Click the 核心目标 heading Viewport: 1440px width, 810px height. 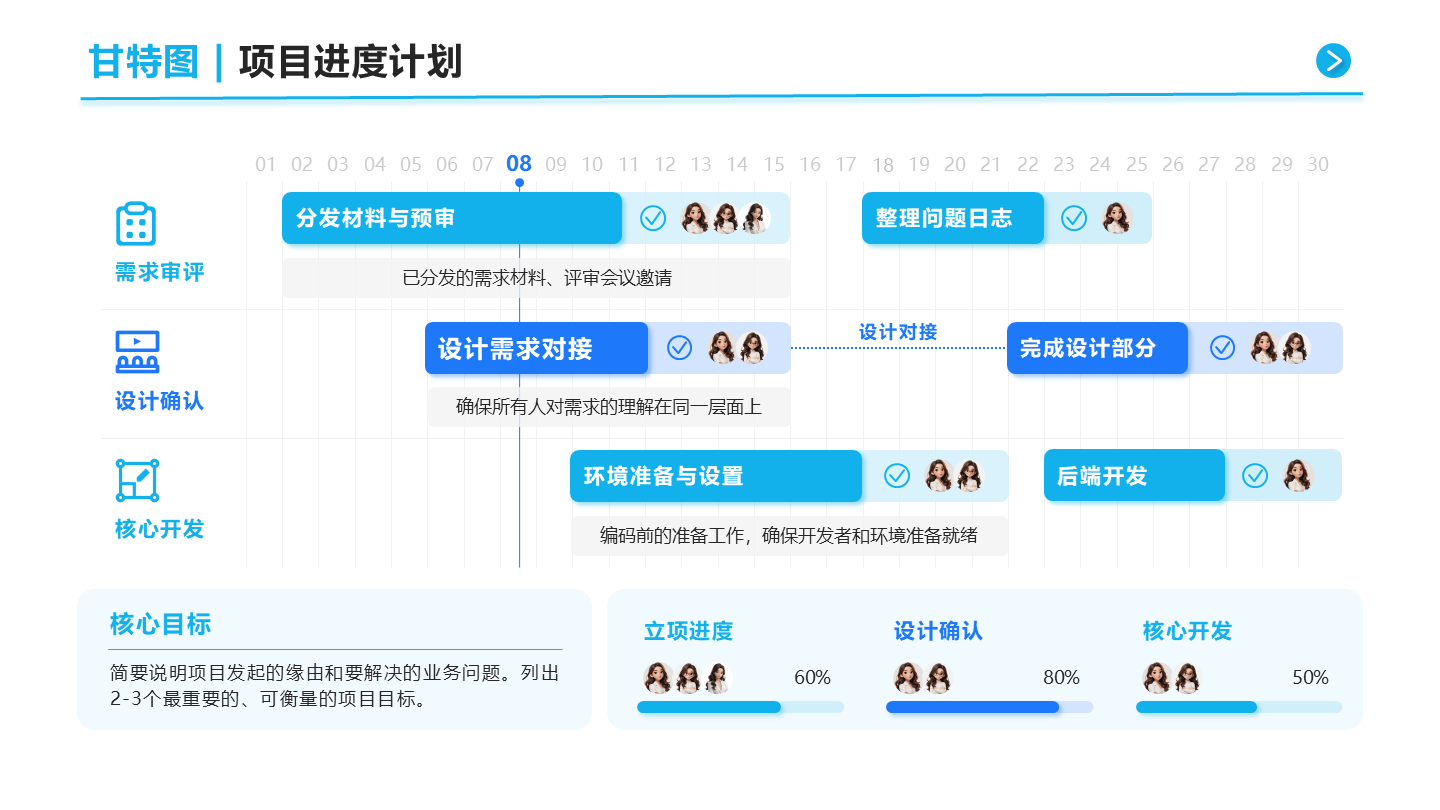(x=160, y=625)
